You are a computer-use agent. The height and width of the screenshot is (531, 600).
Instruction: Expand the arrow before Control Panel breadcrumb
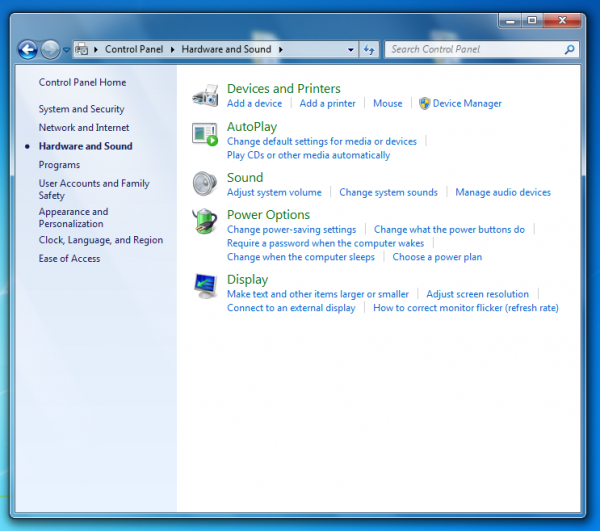[x=96, y=49]
